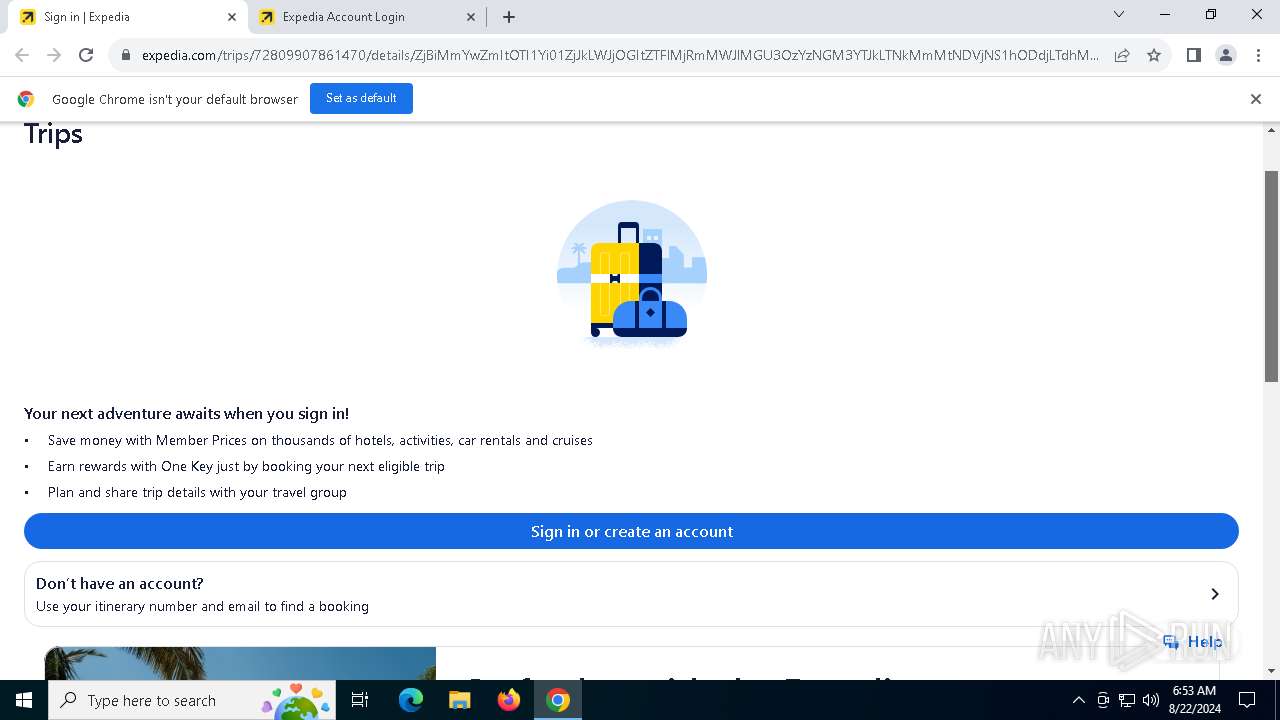Bookmark this page with the star icon
The height and width of the screenshot is (720, 1280).
coord(1154,56)
